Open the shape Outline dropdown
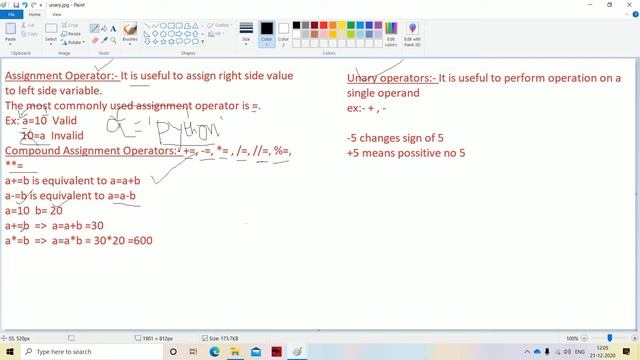 219,25
